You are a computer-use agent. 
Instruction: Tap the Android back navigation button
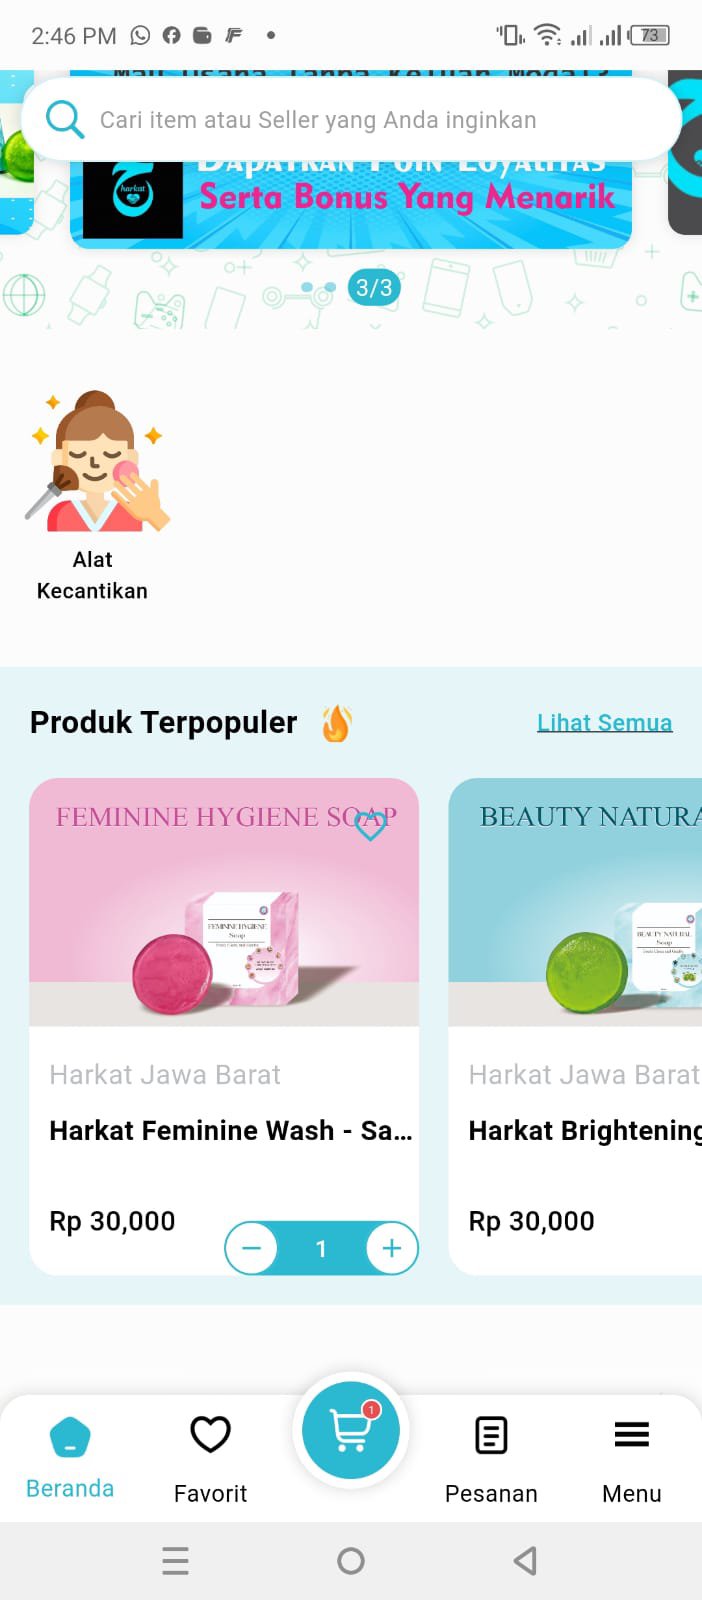coord(526,1561)
